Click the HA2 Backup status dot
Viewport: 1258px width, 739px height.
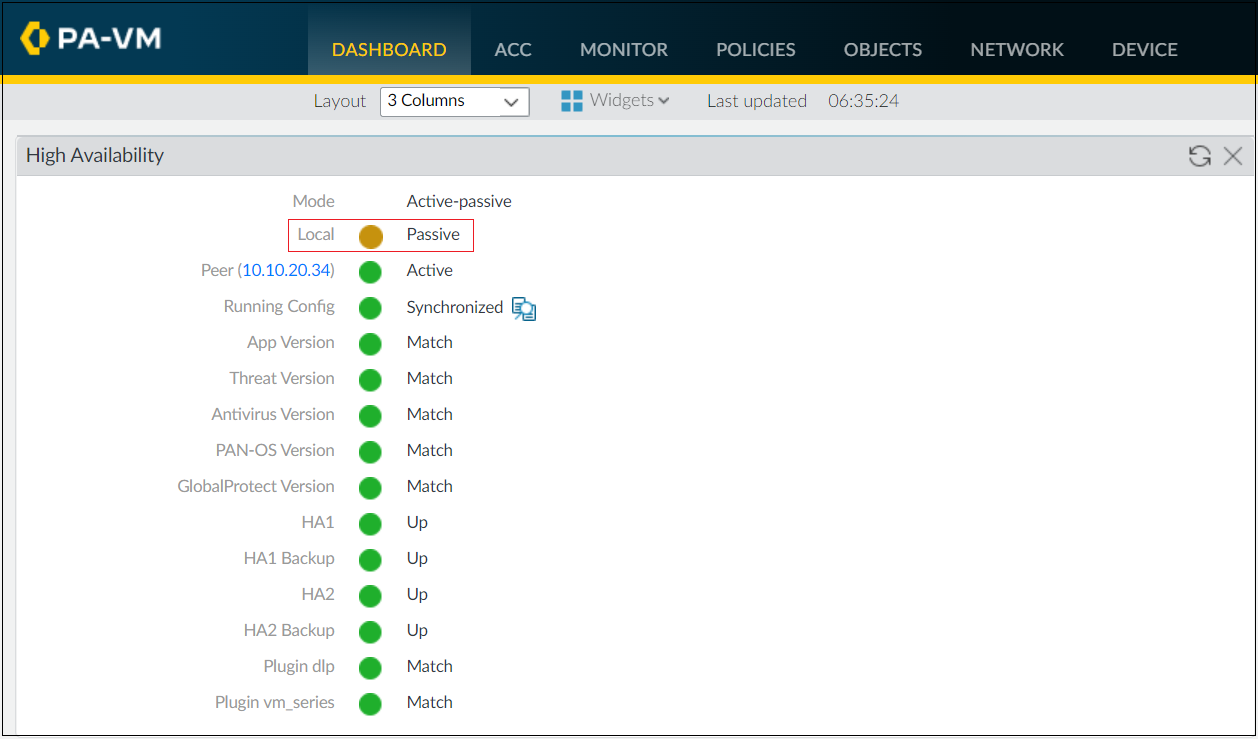(x=370, y=630)
